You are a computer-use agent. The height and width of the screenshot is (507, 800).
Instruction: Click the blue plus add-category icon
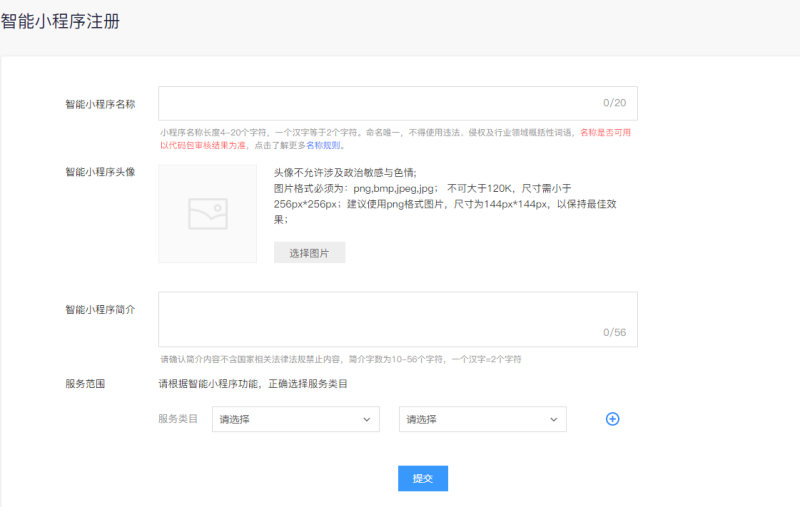(x=612, y=419)
